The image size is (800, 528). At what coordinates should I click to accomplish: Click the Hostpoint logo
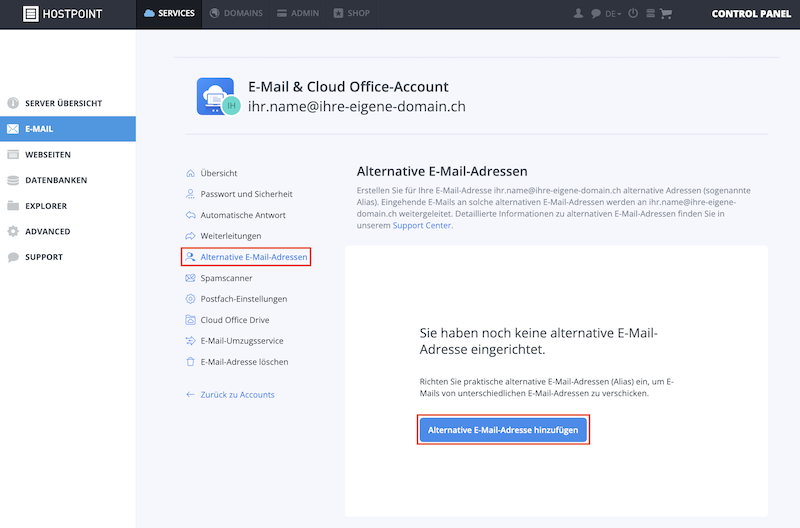coord(63,14)
